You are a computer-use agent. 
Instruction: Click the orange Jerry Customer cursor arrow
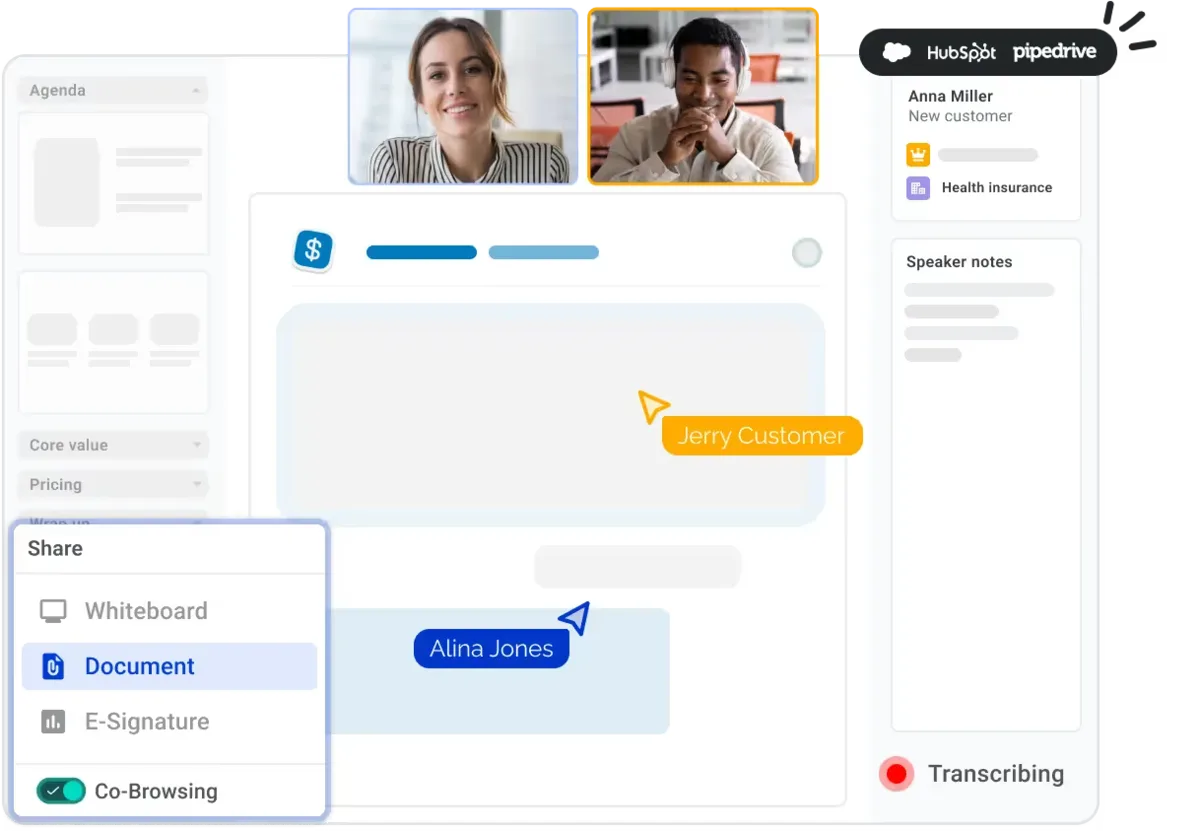pos(652,405)
